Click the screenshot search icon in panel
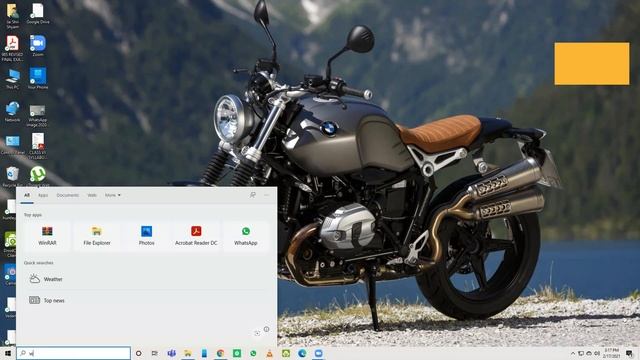The image size is (640, 360). [257, 333]
